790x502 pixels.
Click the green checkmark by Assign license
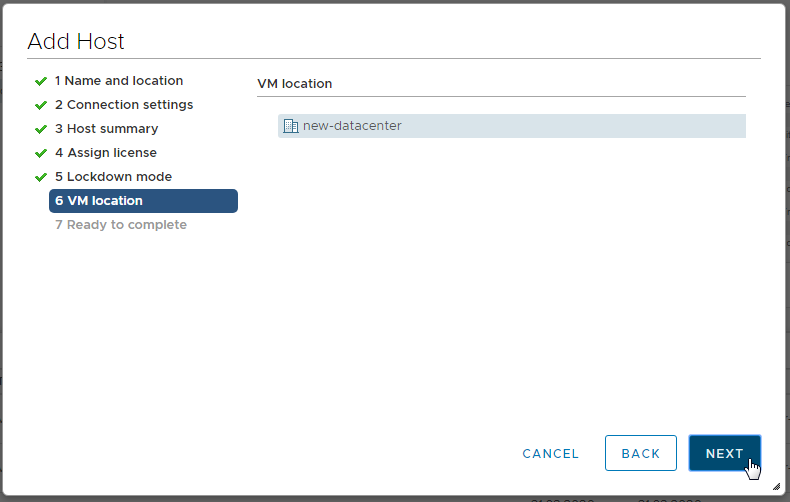[41, 153]
